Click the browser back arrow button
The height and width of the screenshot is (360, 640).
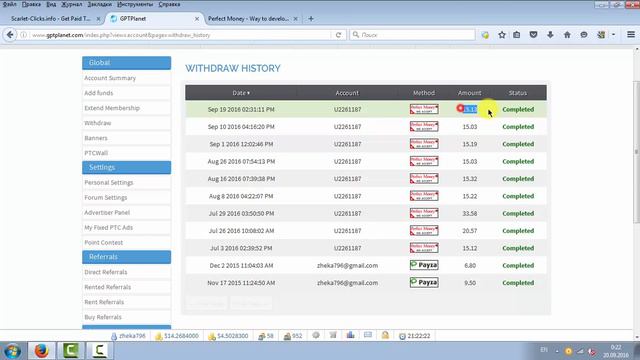[x=10, y=35]
